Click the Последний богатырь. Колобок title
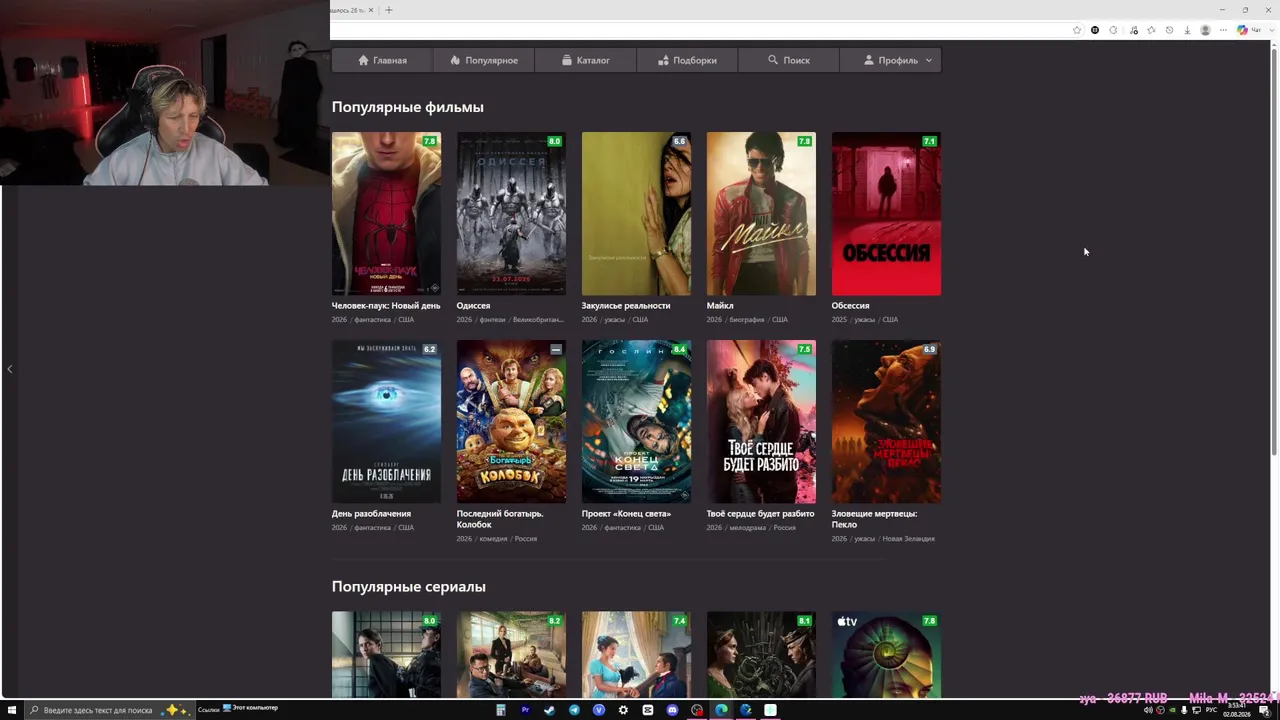 (x=500, y=519)
